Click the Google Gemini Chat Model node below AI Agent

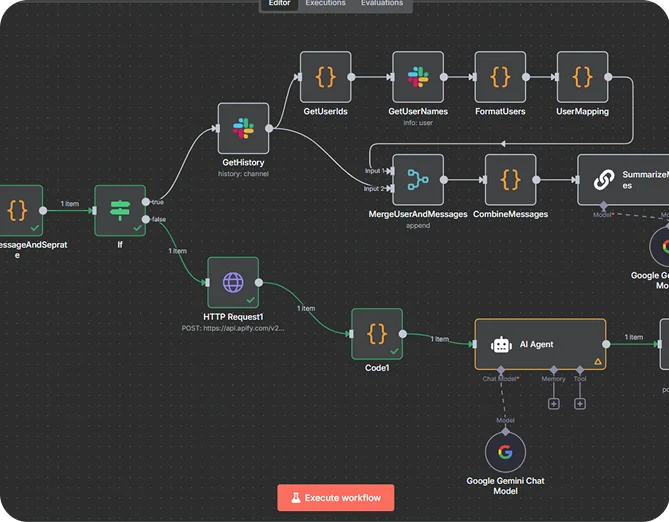point(505,452)
